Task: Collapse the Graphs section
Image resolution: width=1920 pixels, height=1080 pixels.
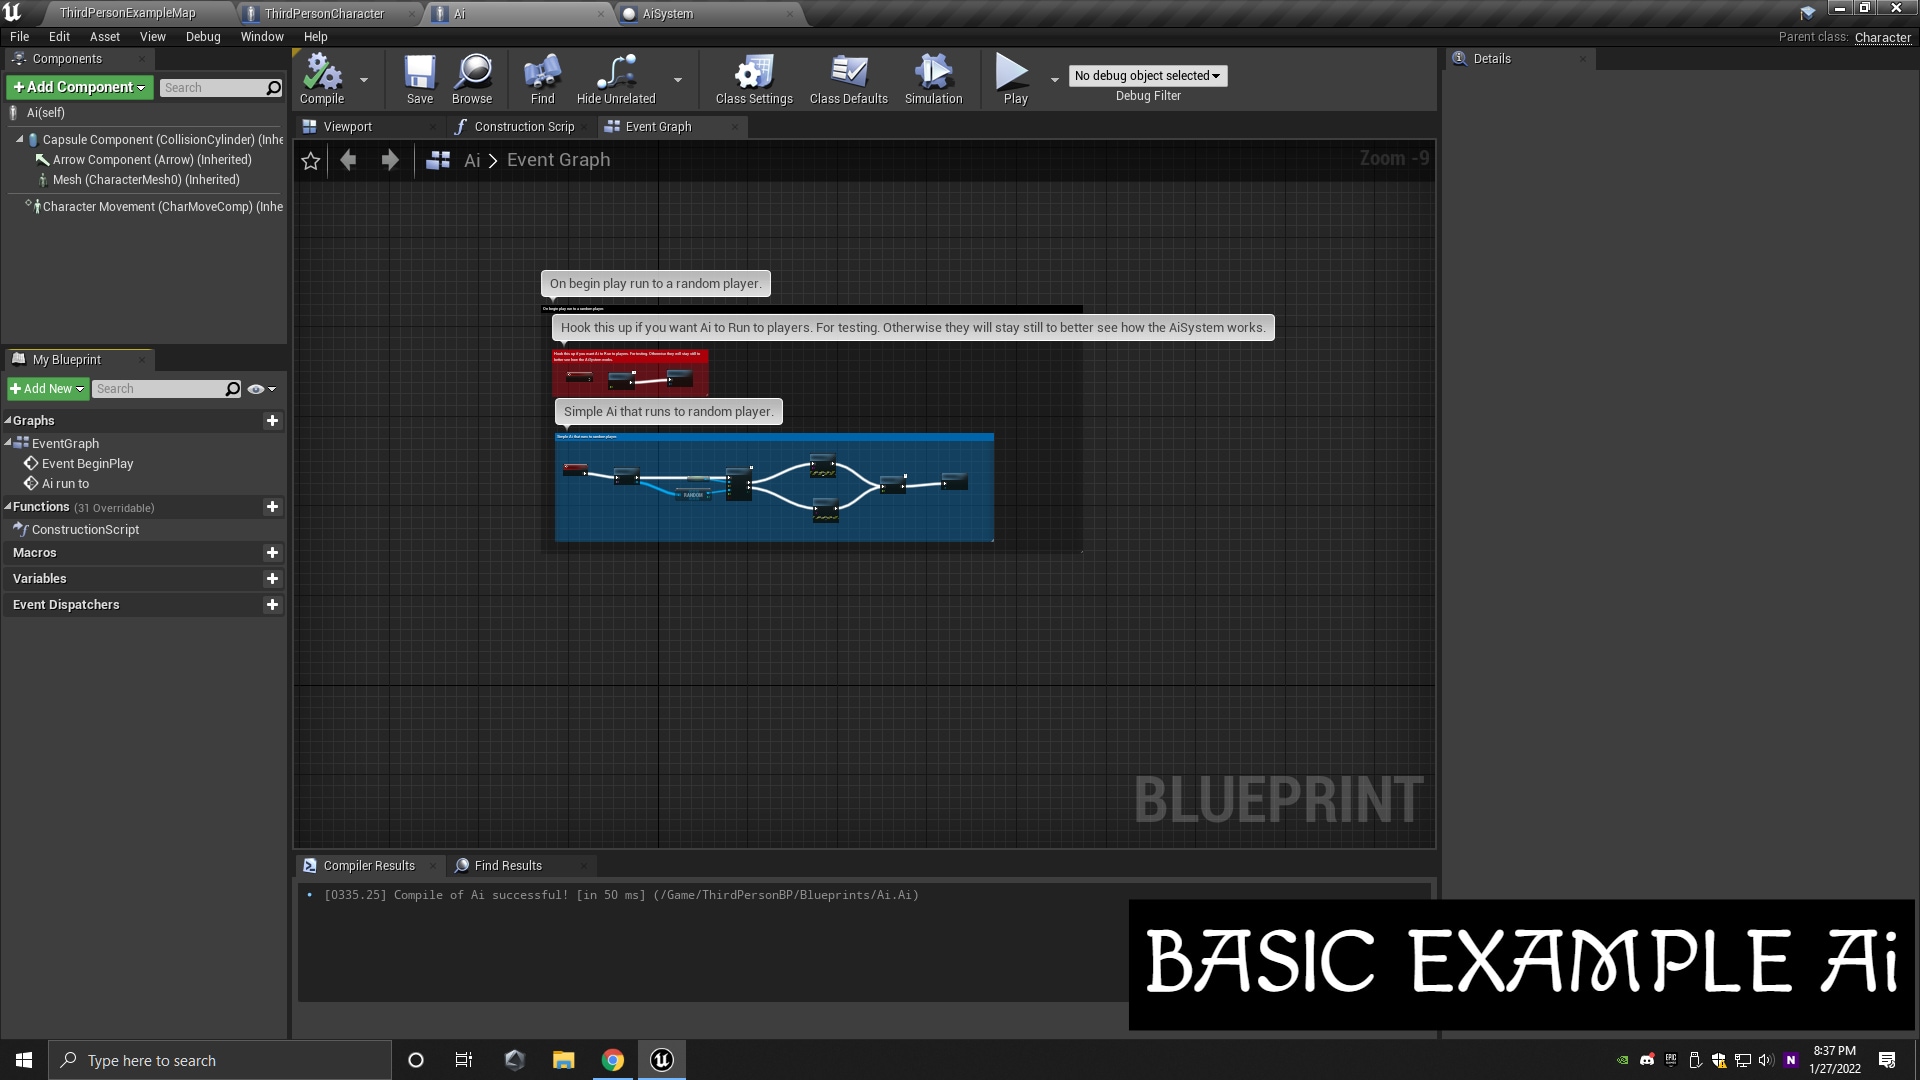Action: (8, 420)
